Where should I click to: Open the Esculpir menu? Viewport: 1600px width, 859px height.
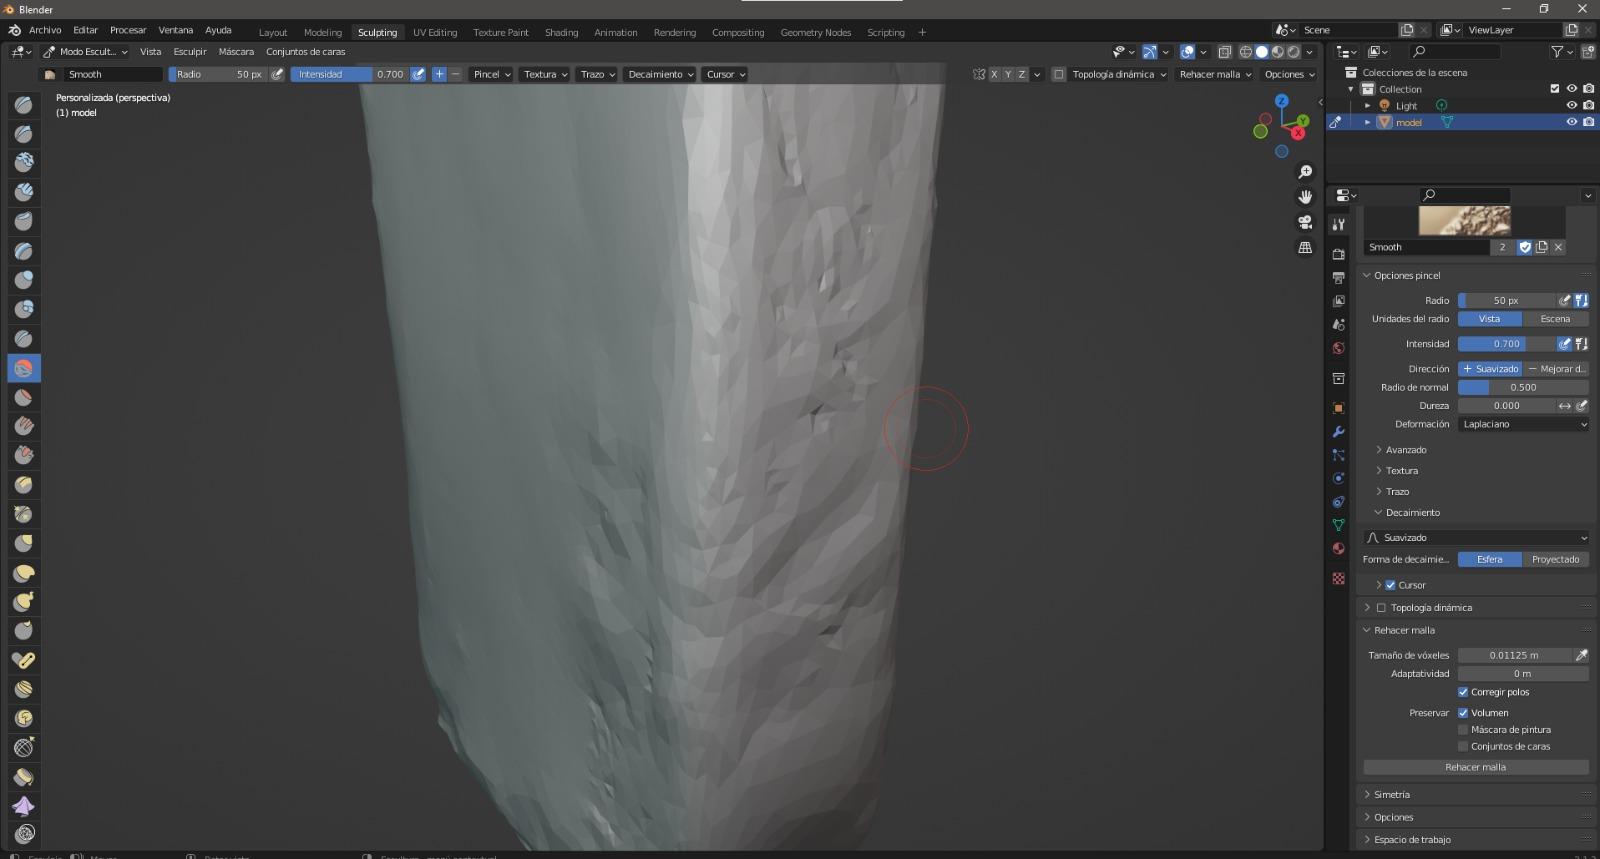(x=190, y=52)
